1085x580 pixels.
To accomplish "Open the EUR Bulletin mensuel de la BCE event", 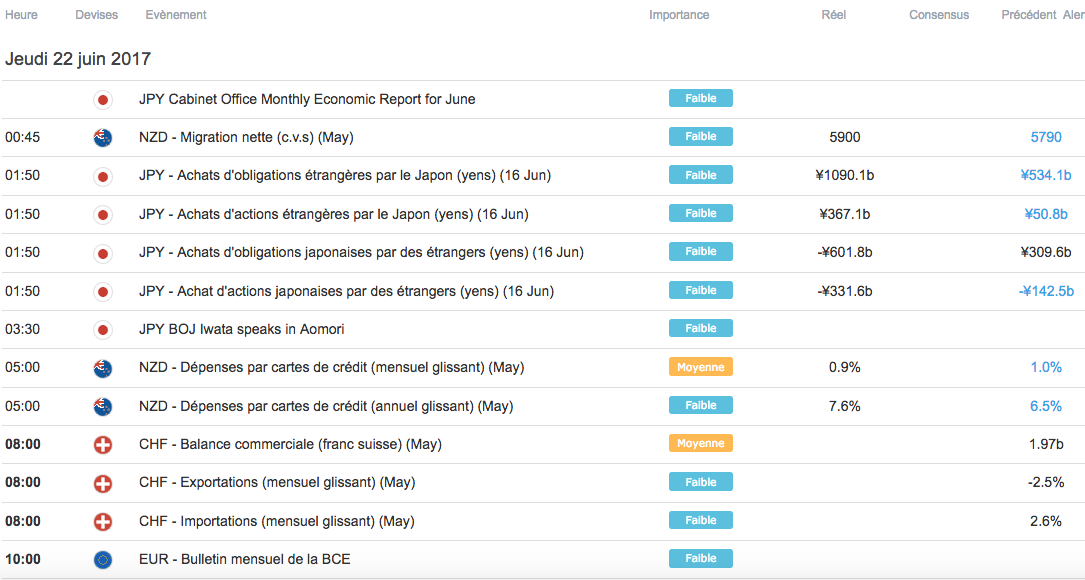I will pos(245,559).
